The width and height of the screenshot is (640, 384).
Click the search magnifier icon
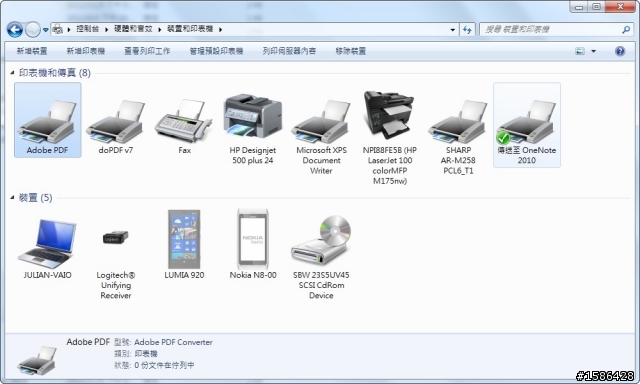pyautogui.click(x=626, y=29)
